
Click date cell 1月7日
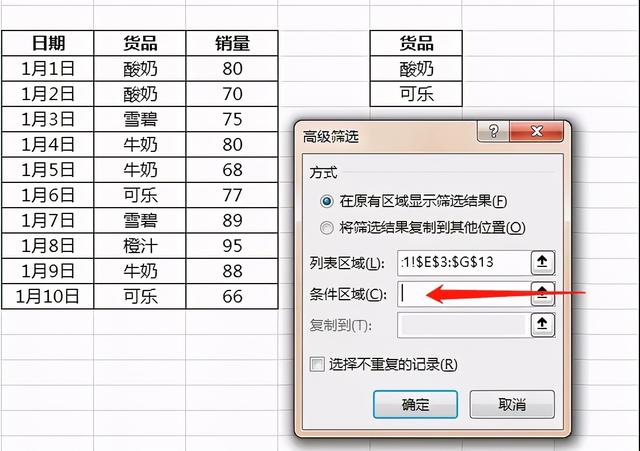tap(48, 220)
